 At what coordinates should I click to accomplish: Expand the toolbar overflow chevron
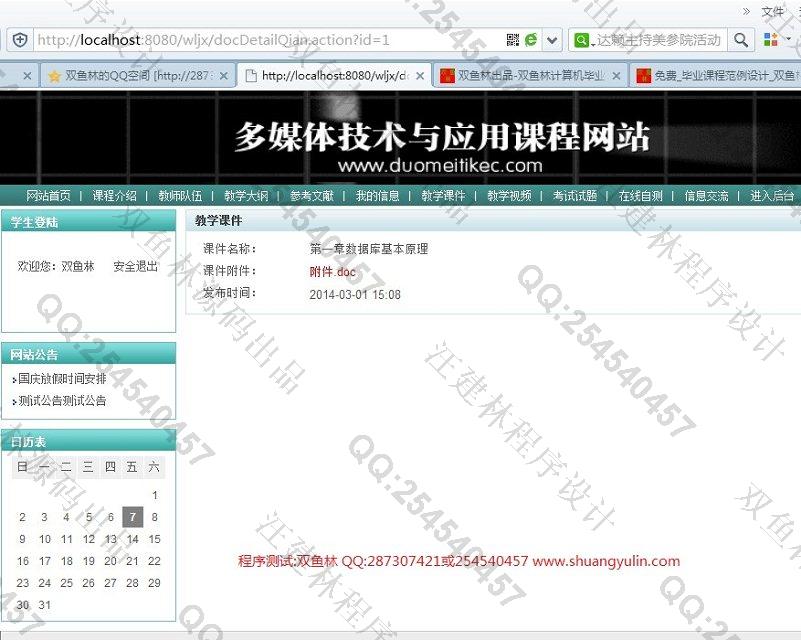click(x=746, y=11)
